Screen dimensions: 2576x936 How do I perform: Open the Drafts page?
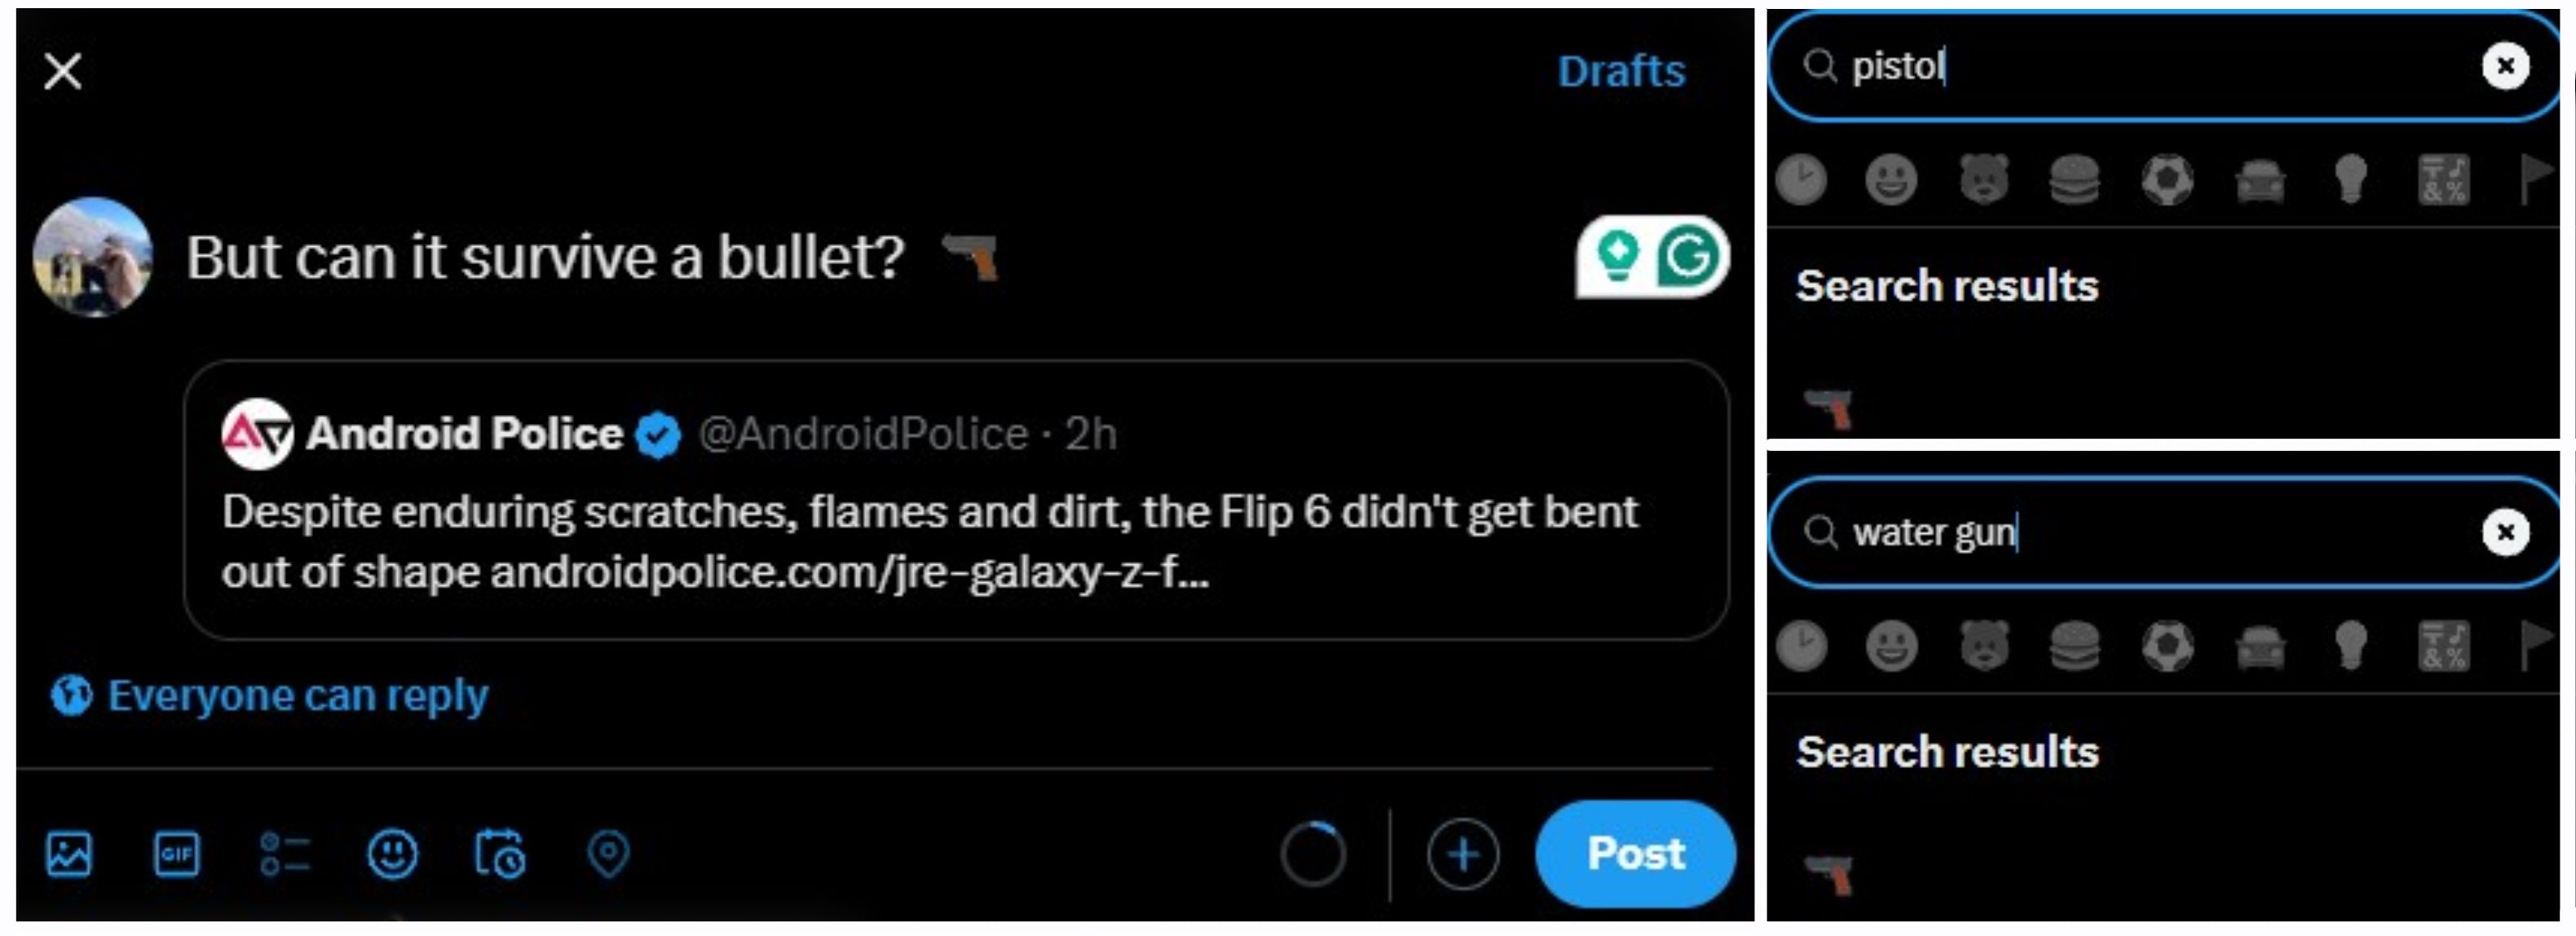[1621, 69]
